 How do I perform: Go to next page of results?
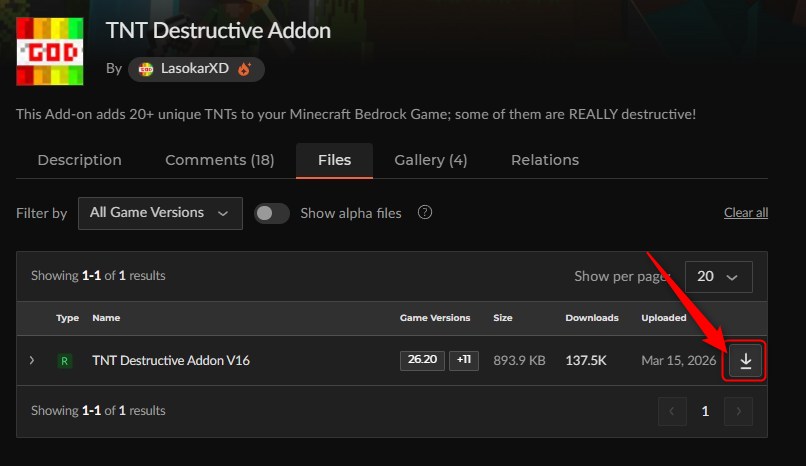(738, 411)
